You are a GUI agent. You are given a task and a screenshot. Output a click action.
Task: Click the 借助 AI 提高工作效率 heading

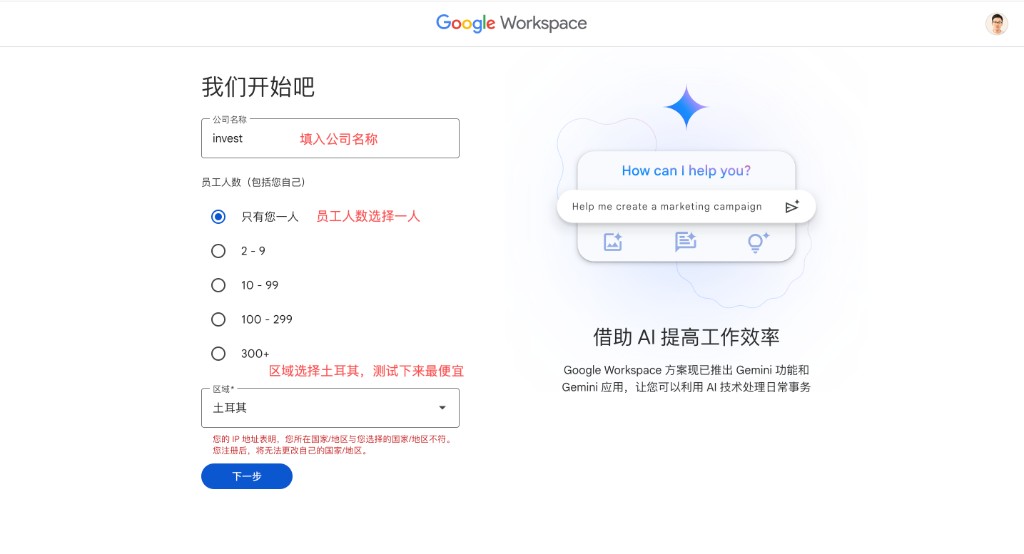point(686,337)
